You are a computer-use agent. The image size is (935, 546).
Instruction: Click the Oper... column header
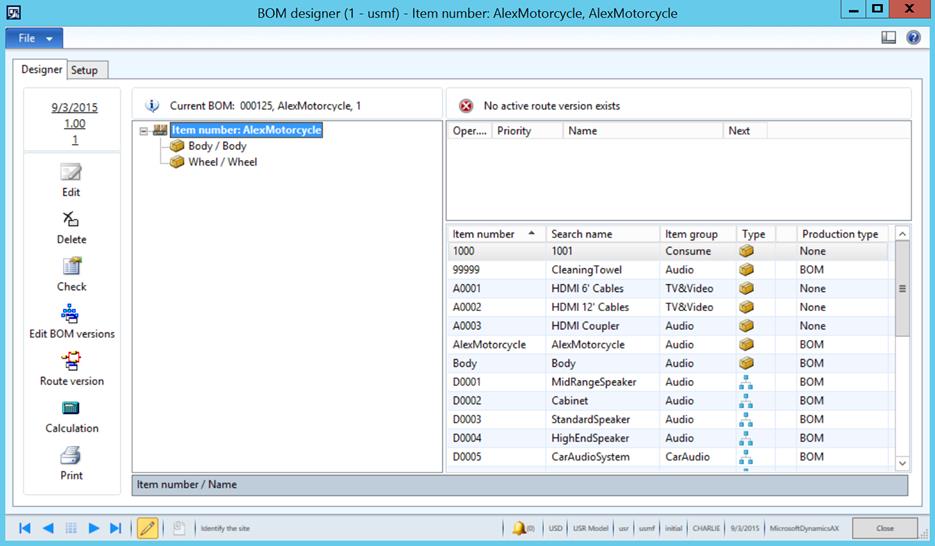coord(469,131)
